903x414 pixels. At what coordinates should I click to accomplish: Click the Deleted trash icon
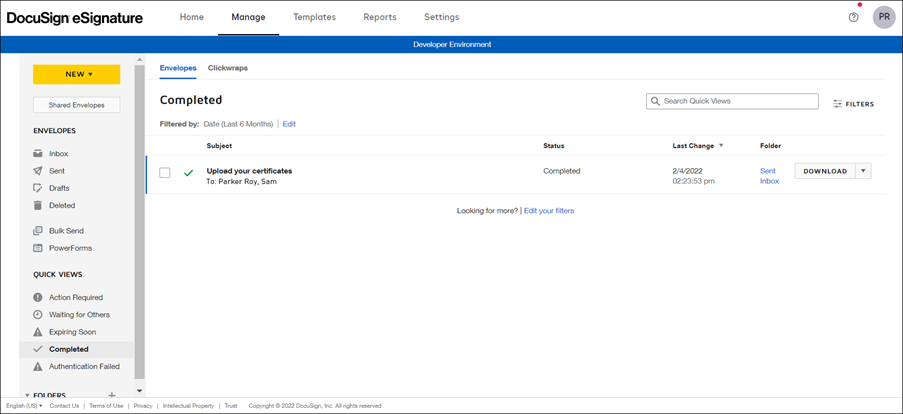click(38, 205)
